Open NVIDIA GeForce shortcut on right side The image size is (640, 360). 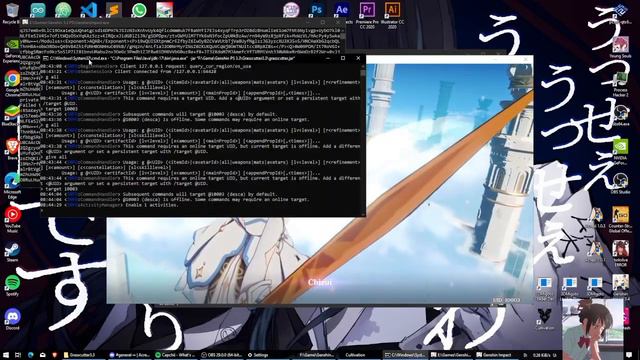(620, 151)
